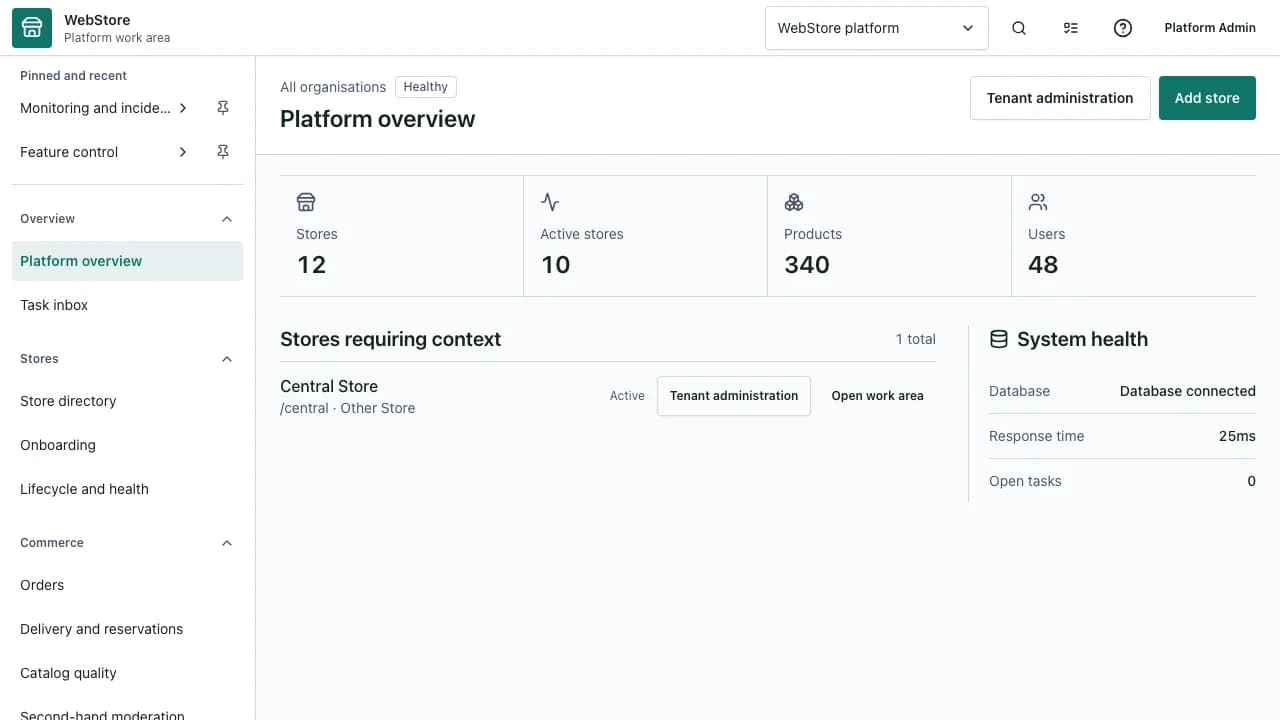Open Delivery and reservations in sidebar
The height and width of the screenshot is (720, 1280).
127,629
